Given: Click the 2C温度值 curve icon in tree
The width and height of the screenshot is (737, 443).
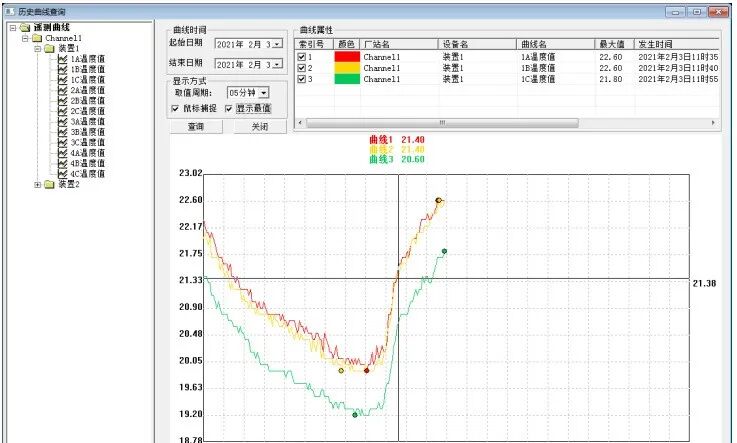Looking at the screenshot, I should pyautogui.click(x=62, y=111).
